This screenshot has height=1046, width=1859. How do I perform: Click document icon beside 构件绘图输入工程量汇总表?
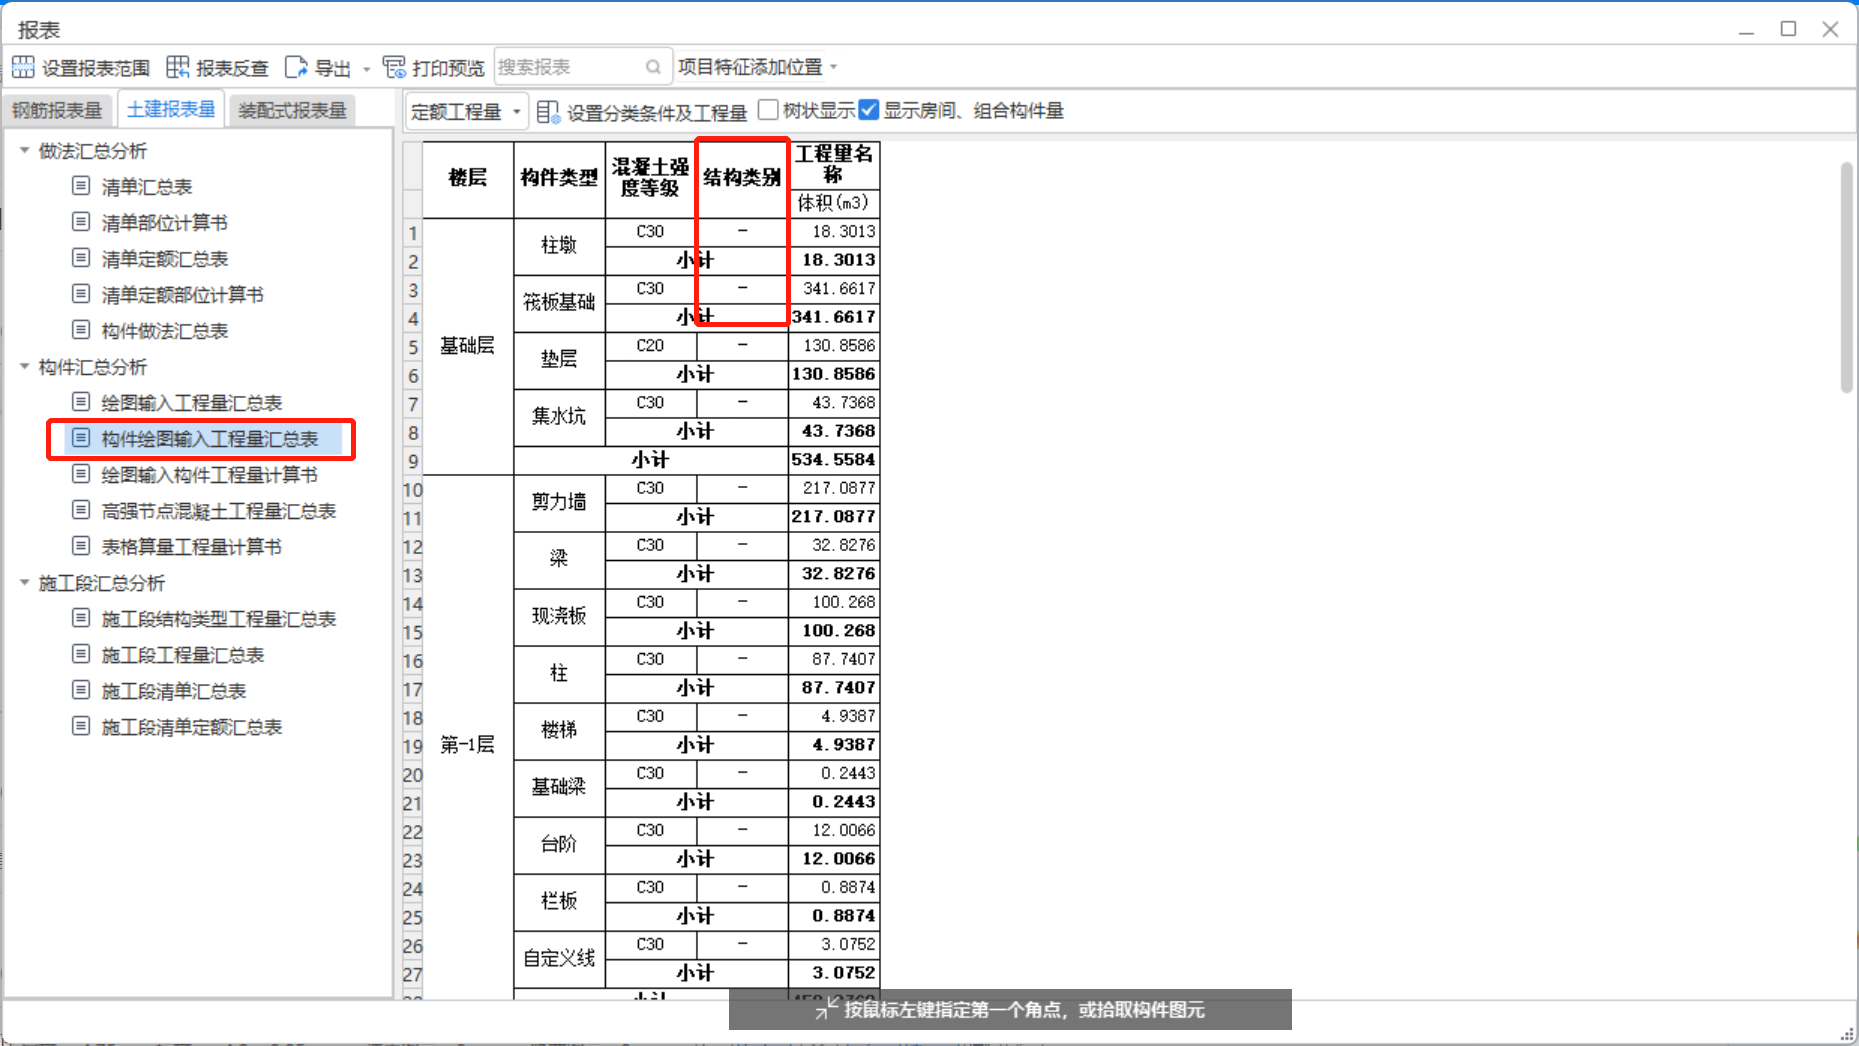(x=81, y=438)
